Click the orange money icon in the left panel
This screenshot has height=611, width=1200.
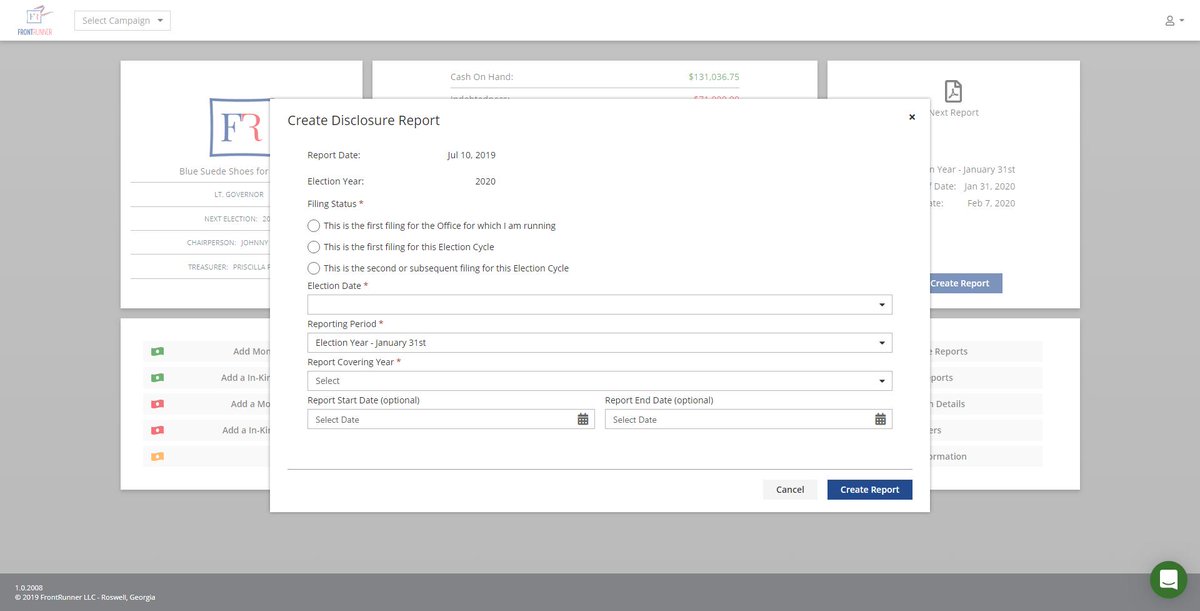[156, 455]
